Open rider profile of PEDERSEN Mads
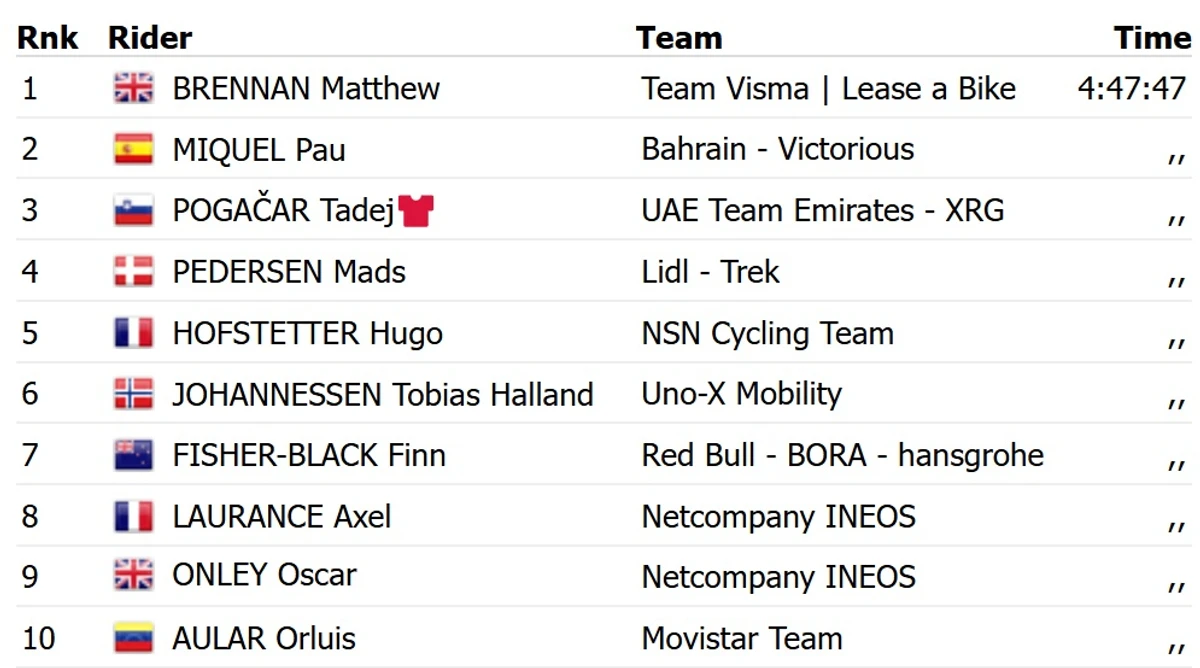Viewport: 1200px width, 668px height. pyautogui.click(x=289, y=271)
